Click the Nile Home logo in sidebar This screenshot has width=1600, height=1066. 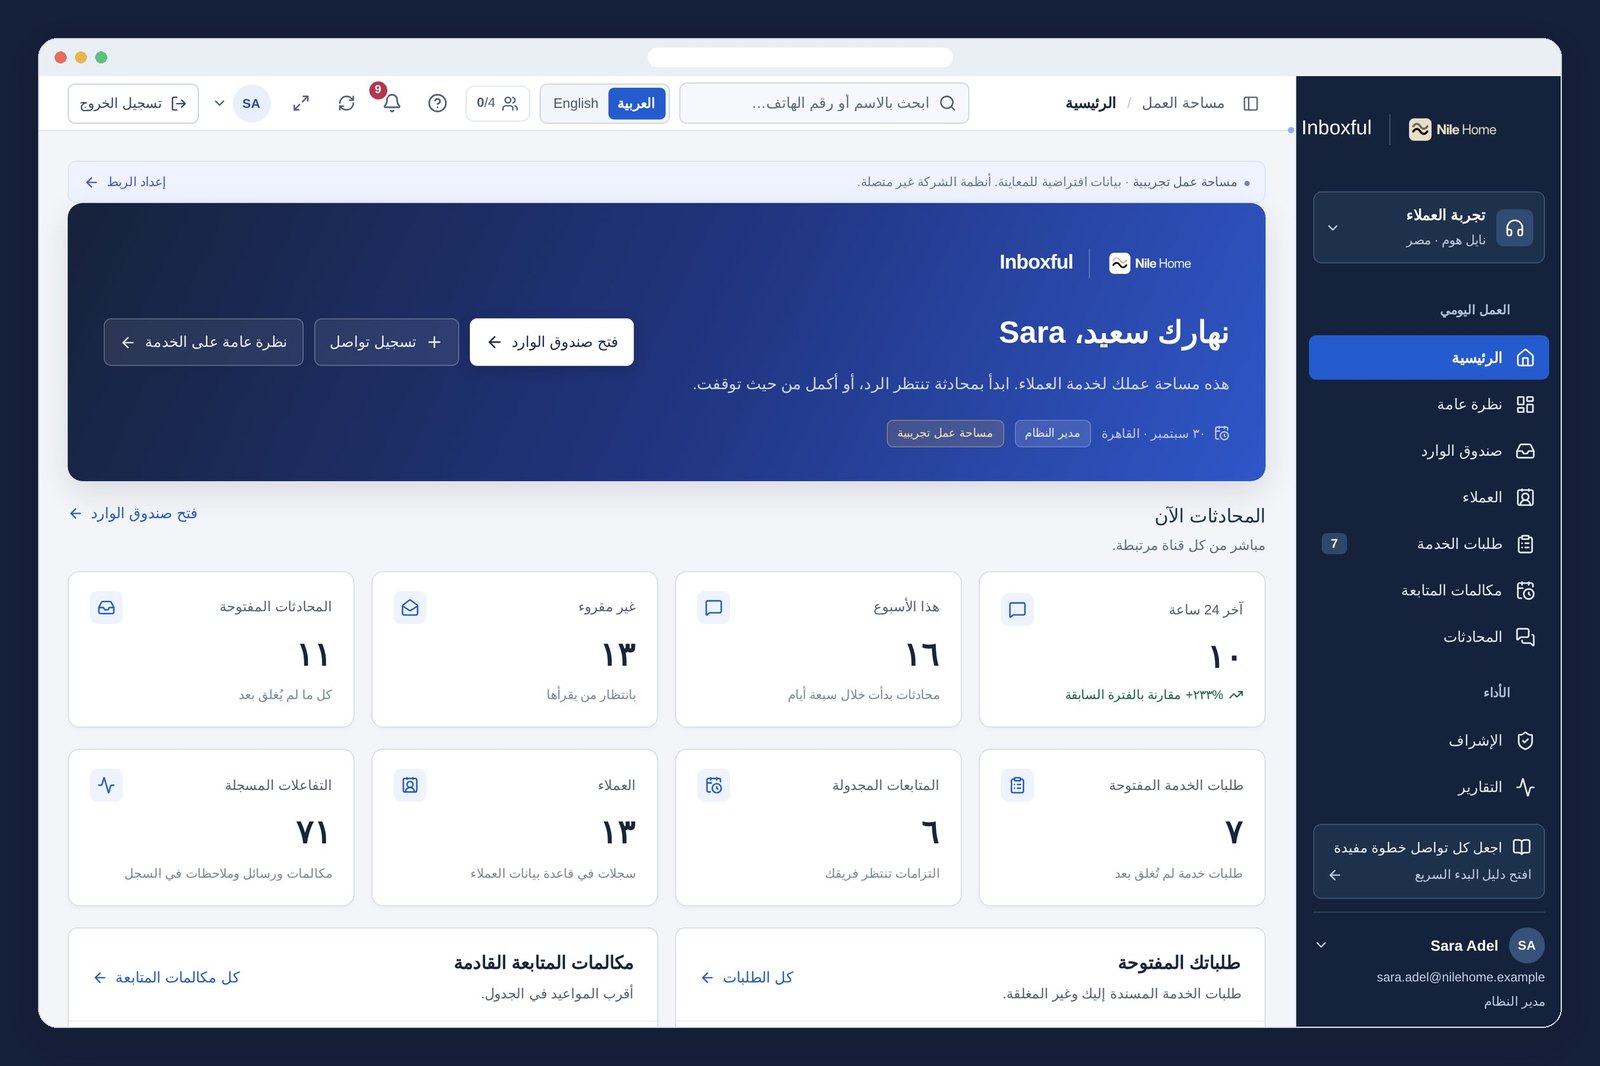click(x=1453, y=129)
